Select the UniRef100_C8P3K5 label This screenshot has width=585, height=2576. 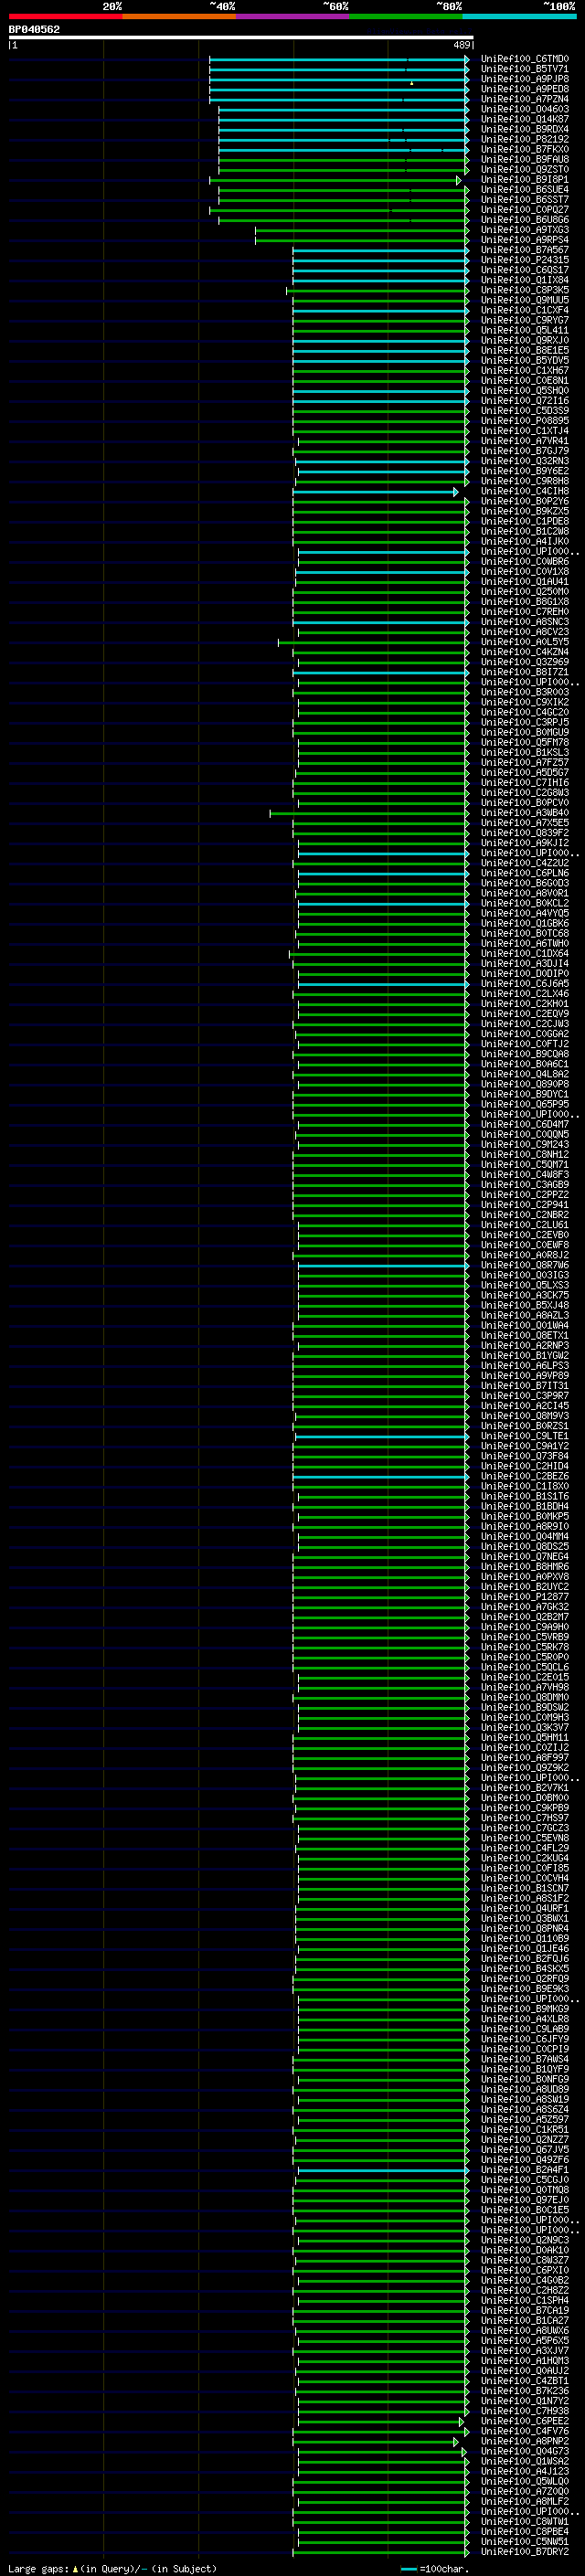(x=524, y=290)
